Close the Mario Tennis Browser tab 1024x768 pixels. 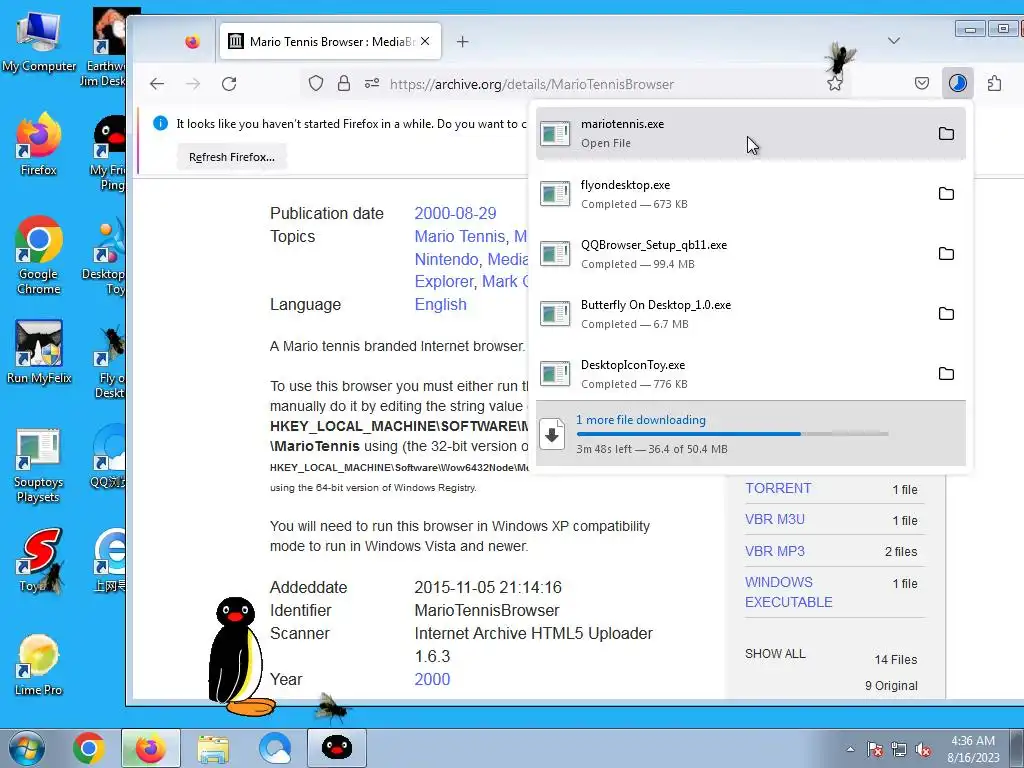(425, 41)
